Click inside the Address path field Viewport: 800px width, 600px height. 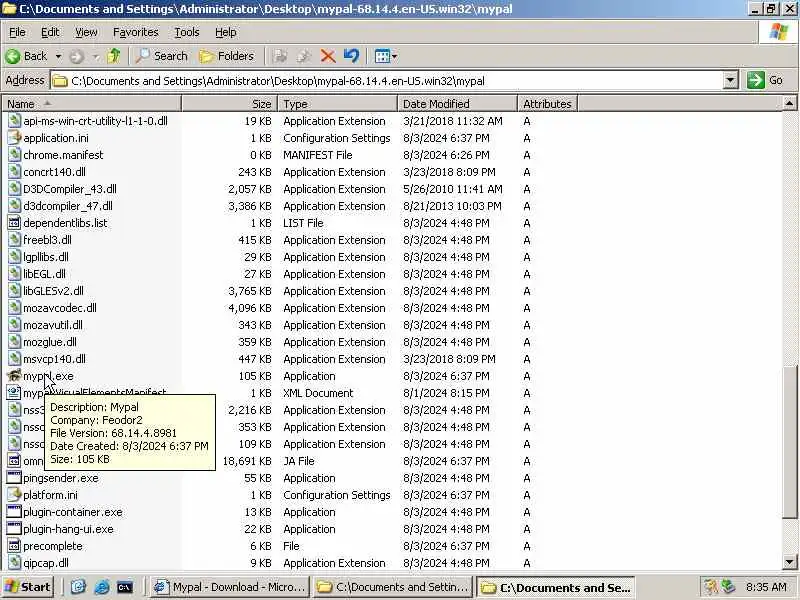pyautogui.click(x=388, y=81)
